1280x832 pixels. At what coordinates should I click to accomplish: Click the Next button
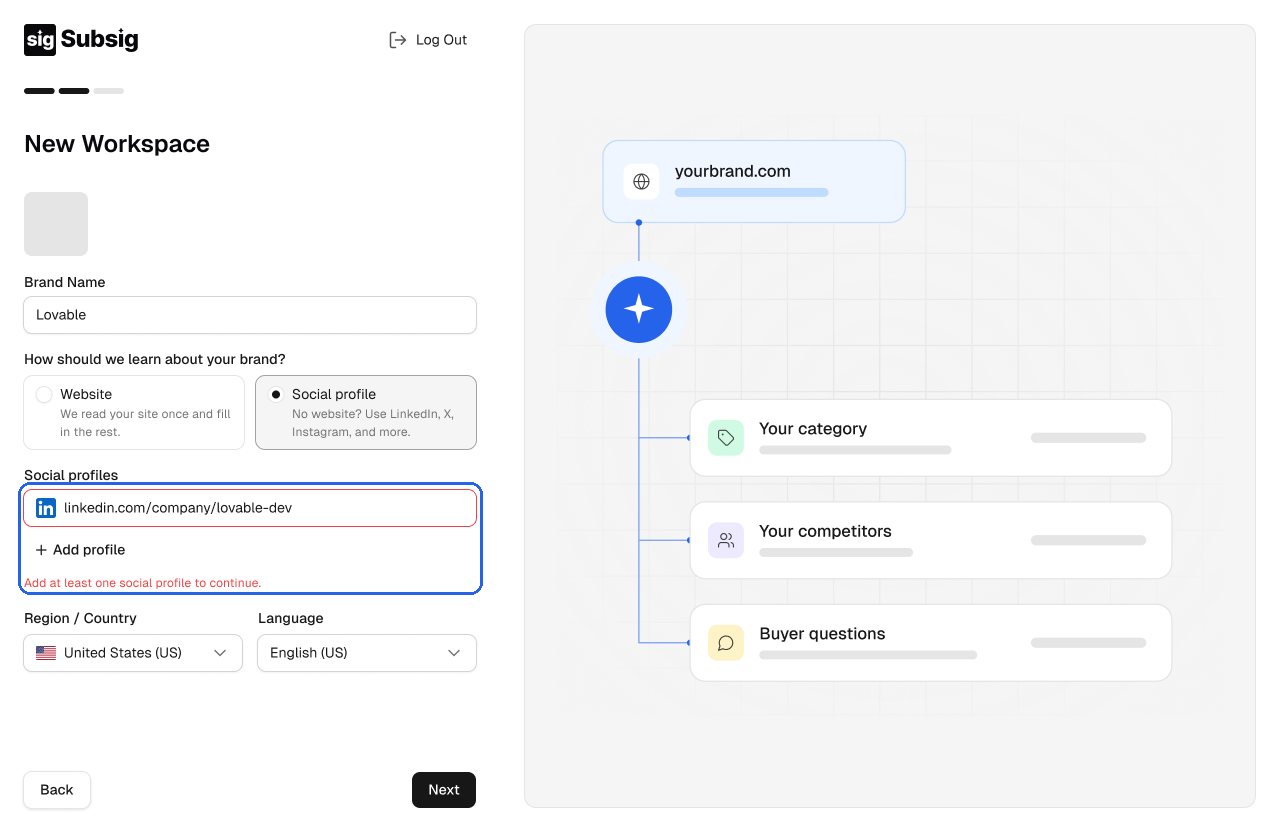coord(444,790)
